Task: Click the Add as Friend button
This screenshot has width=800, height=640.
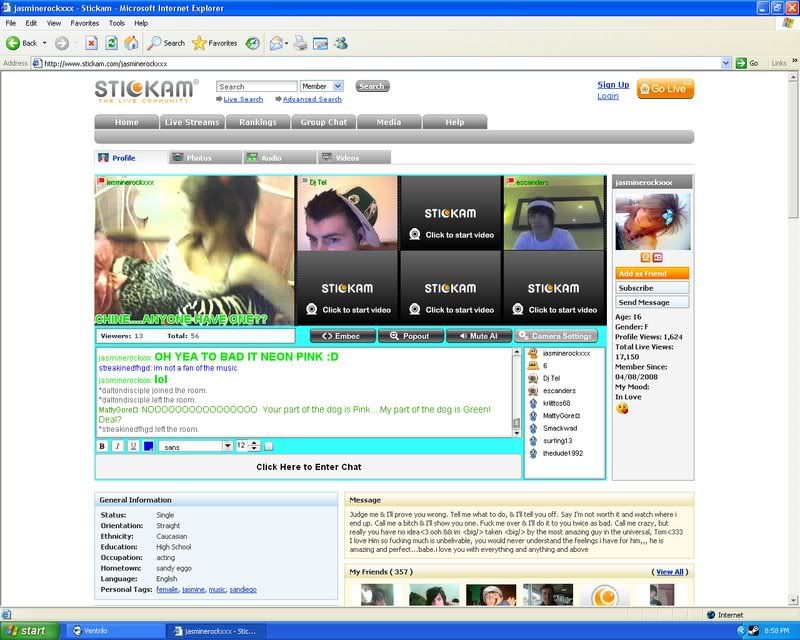Action: (x=652, y=274)
